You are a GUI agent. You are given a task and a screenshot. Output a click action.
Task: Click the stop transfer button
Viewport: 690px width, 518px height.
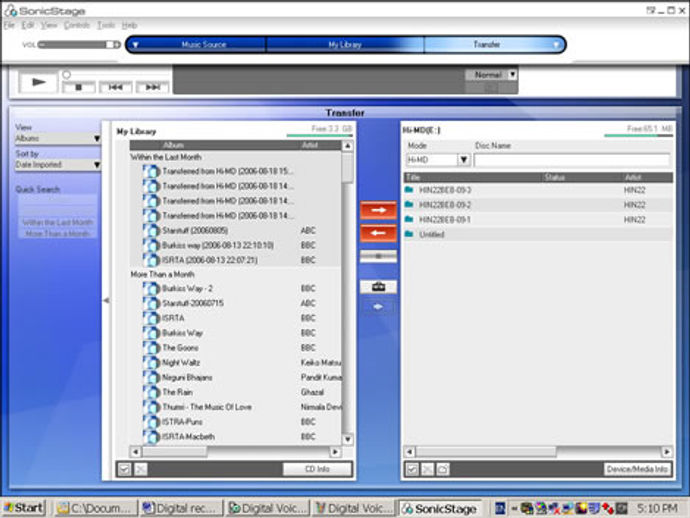pyautogui.click(x=378, y=256)
